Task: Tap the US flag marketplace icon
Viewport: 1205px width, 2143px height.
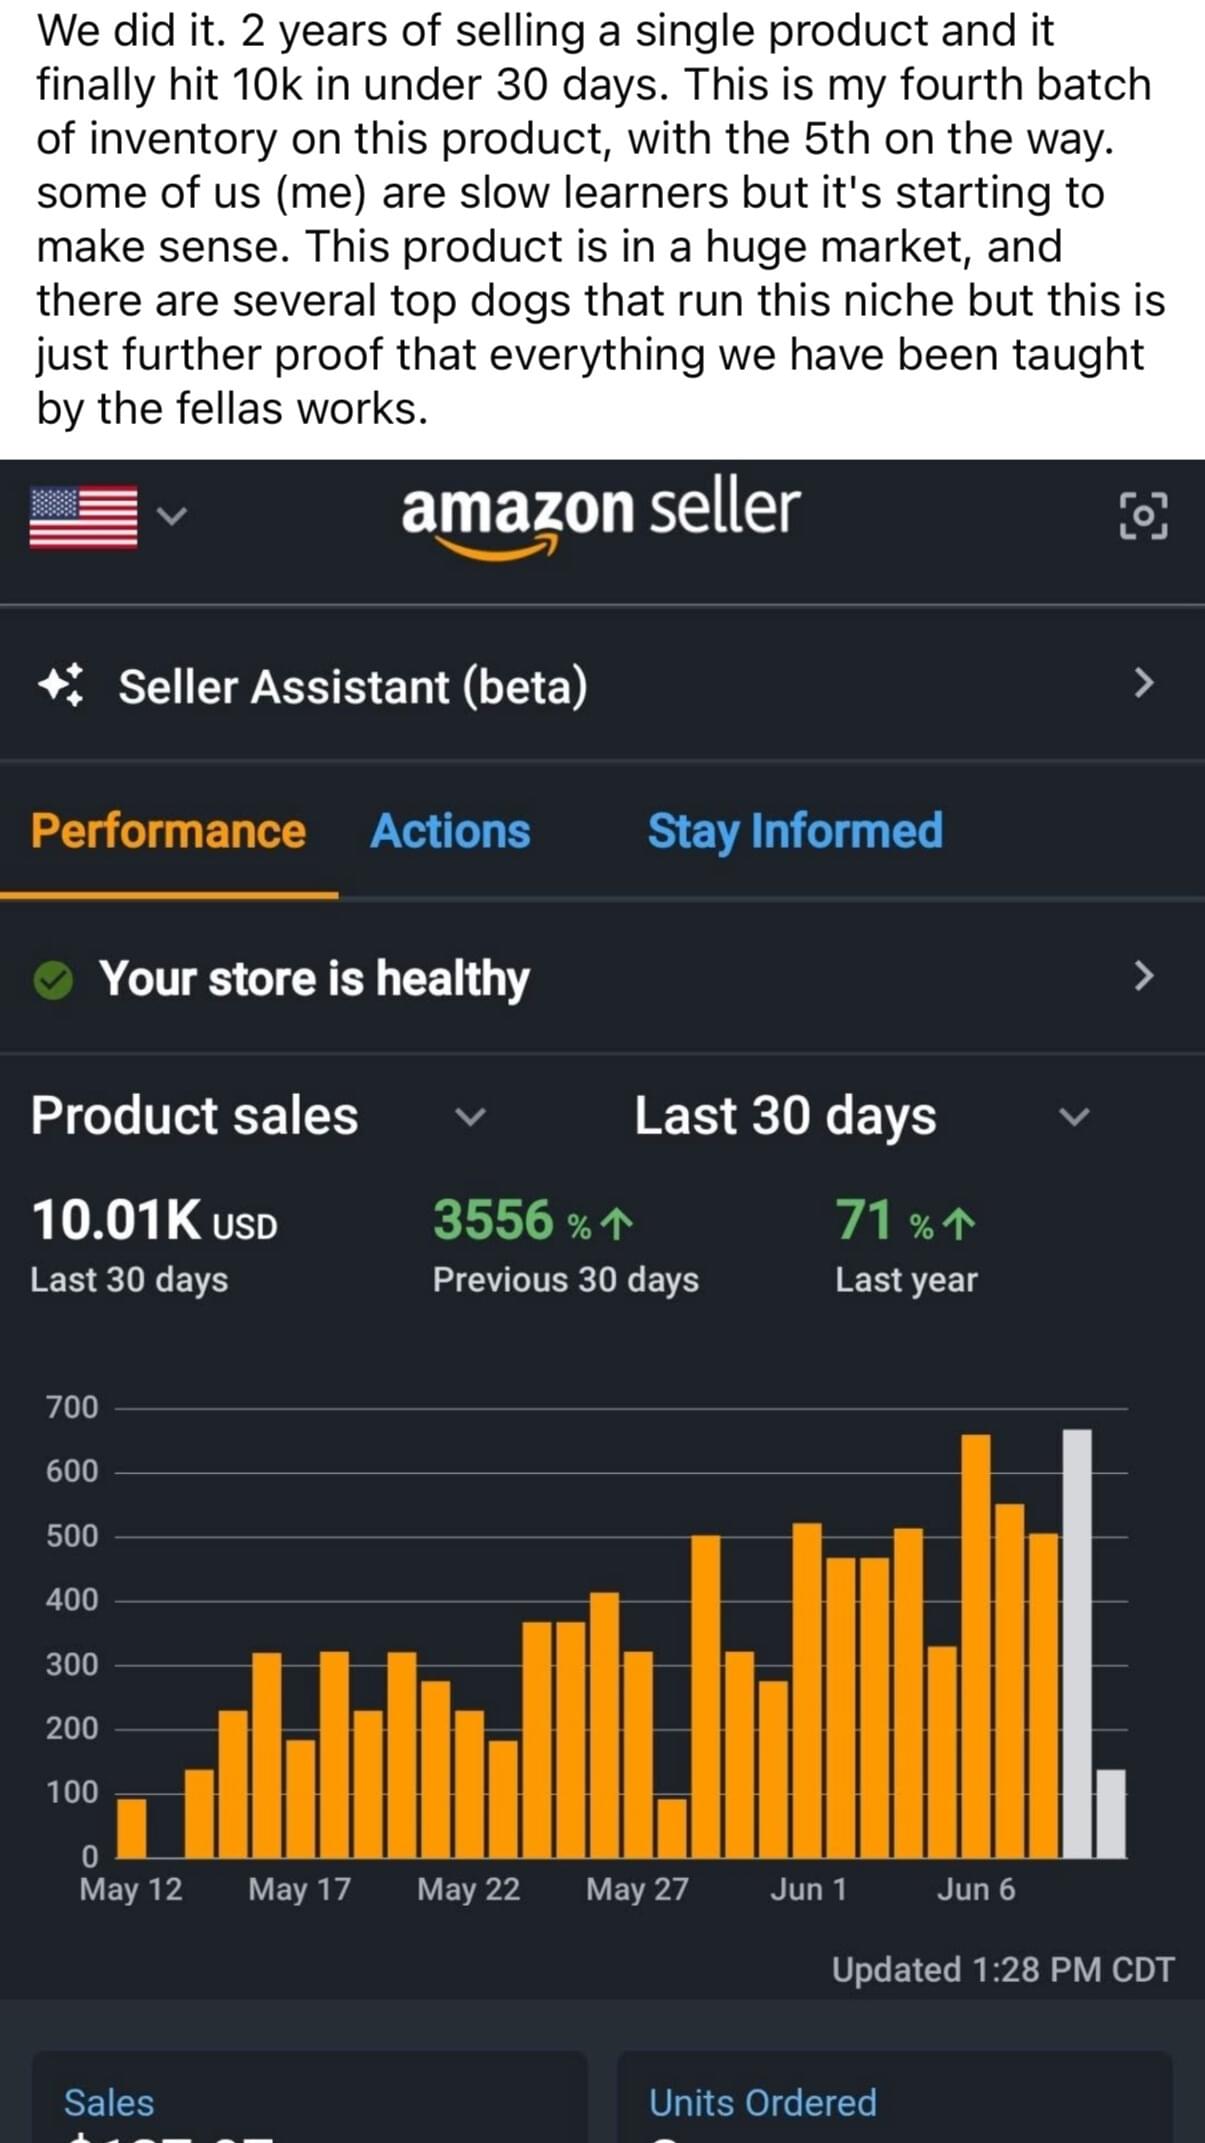Action: [84, 517]
